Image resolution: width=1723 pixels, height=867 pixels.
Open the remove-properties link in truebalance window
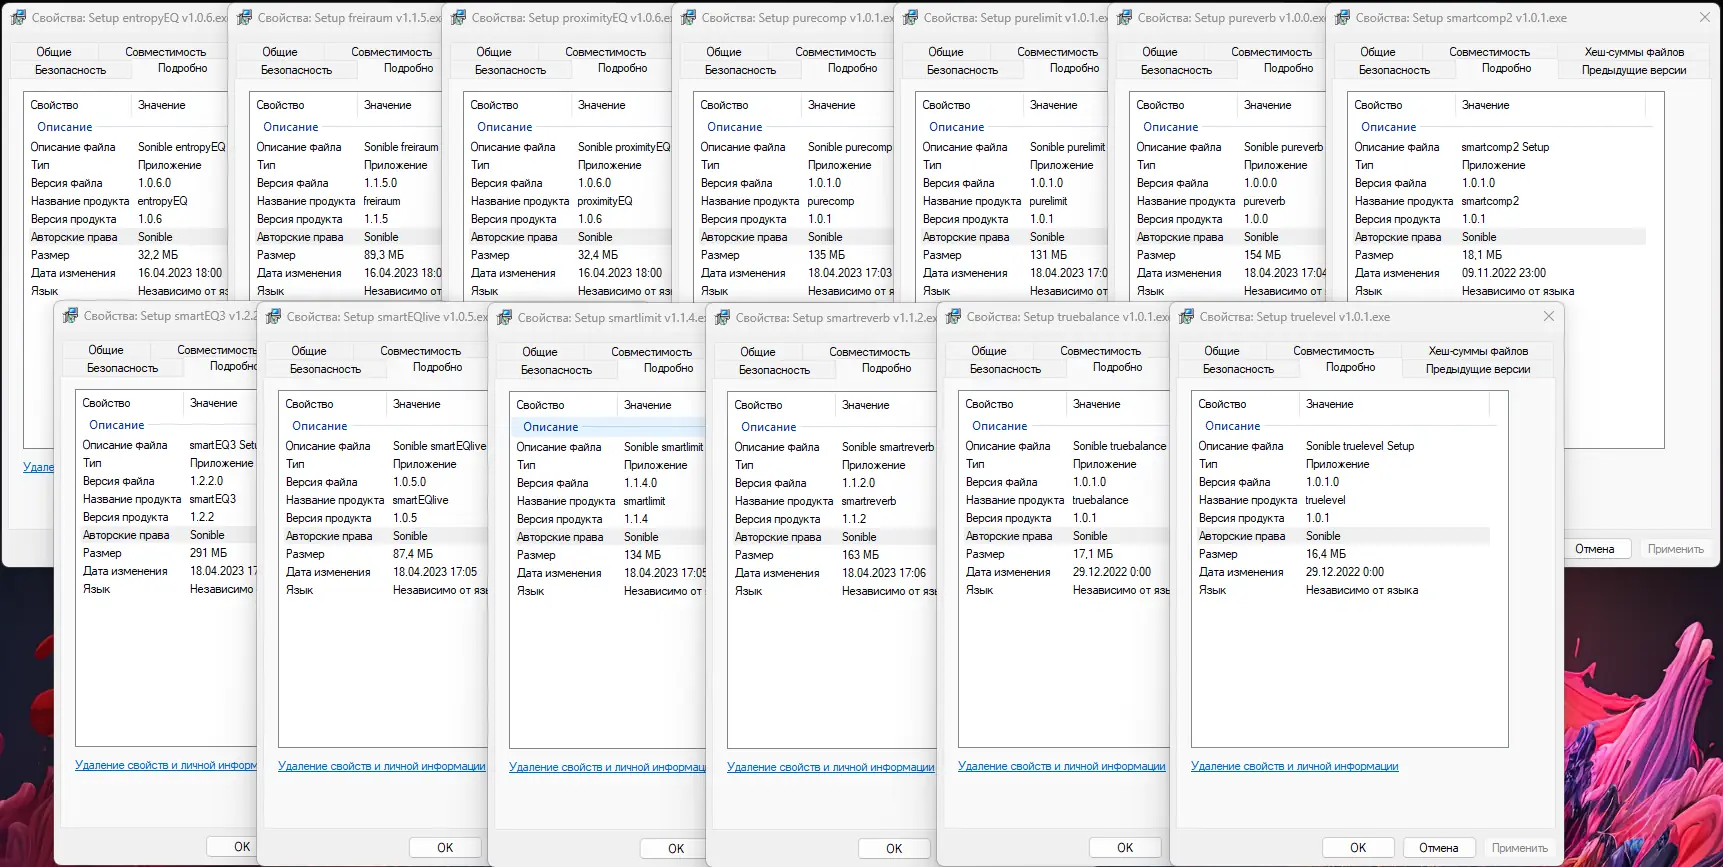tap(1061, 766)
